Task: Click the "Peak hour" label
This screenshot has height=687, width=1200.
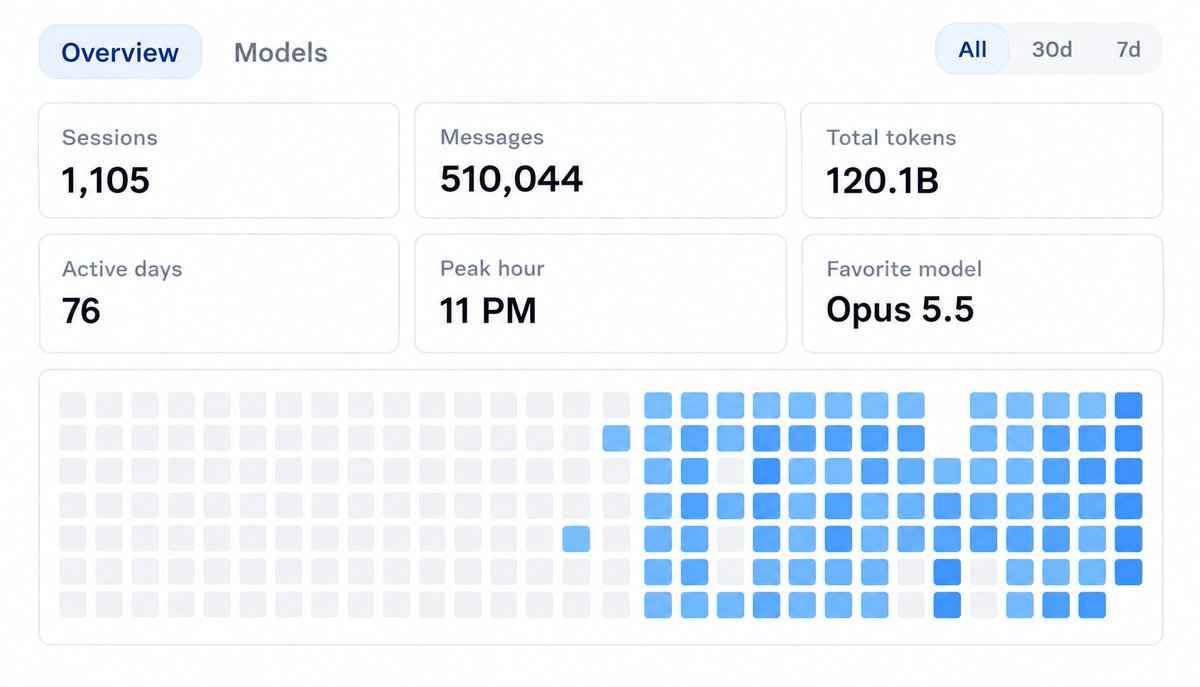Action: tap(492, 269)
